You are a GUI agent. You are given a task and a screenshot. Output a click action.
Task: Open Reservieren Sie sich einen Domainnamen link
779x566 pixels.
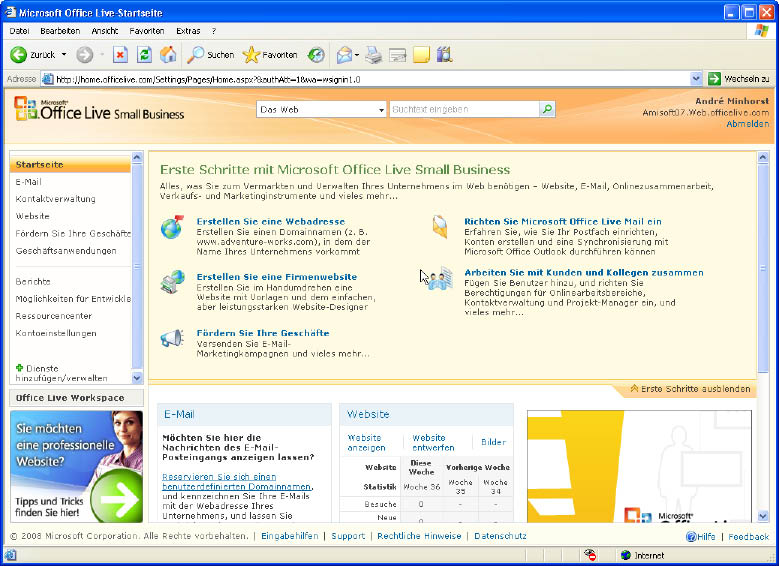click(237, 482)
